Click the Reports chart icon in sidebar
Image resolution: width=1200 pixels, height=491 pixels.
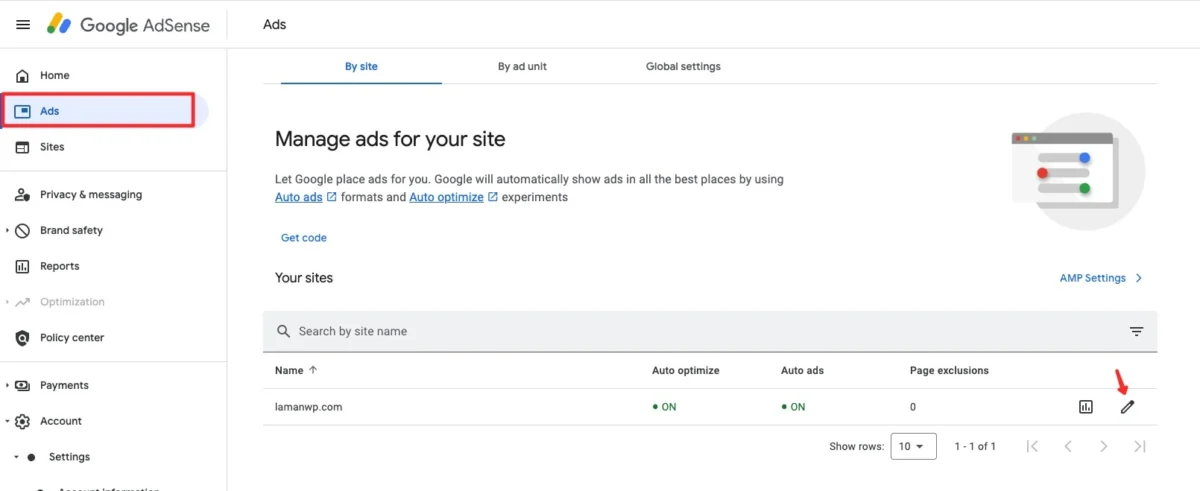click(x=22, y=267)
